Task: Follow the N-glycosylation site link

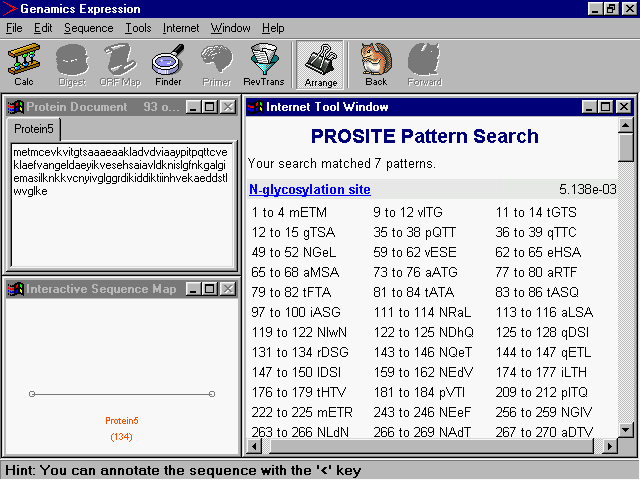Action: click(310, 189)
